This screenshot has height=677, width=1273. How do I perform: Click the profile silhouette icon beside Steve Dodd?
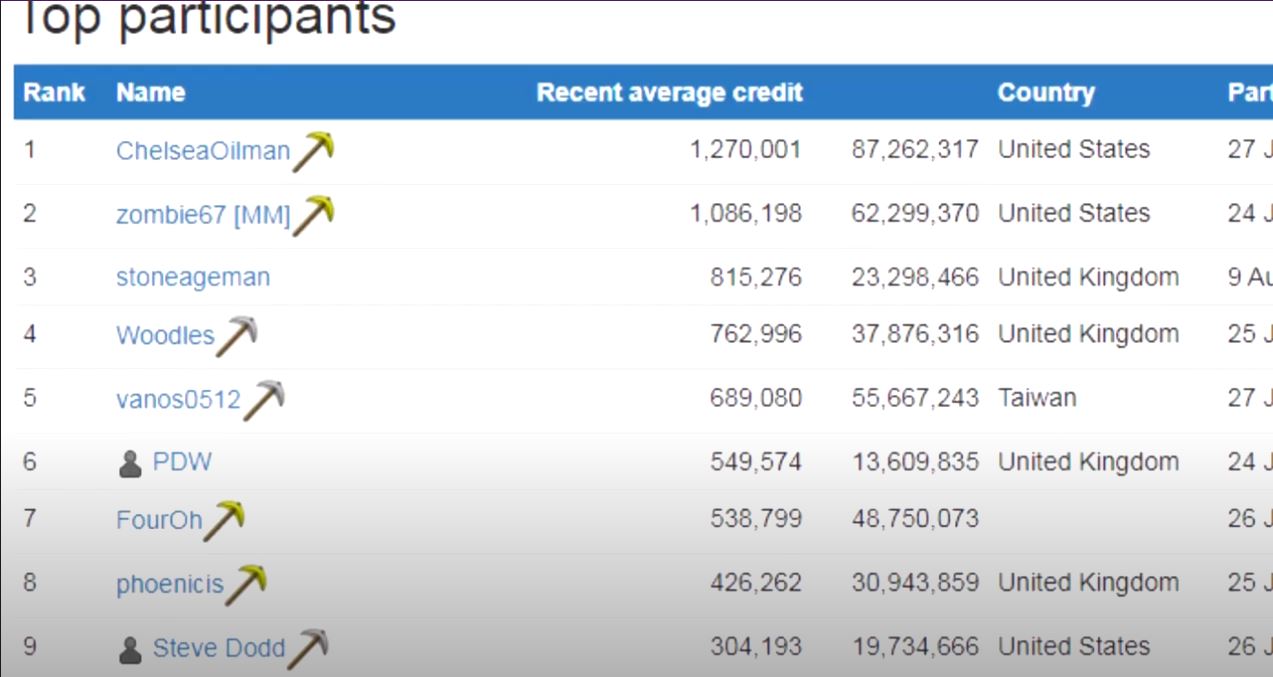tap(130, 651)
